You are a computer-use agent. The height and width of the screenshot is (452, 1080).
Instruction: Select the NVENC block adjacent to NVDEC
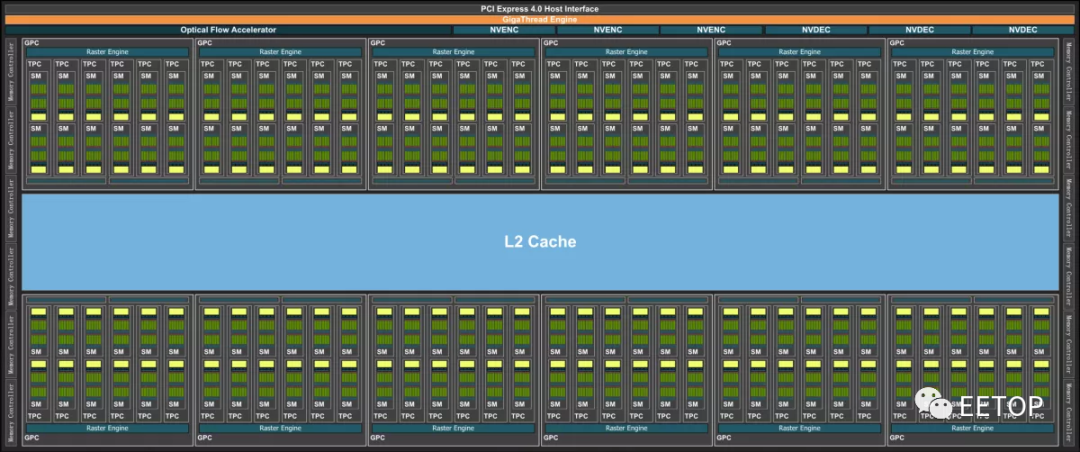click(x=711, y=30)
